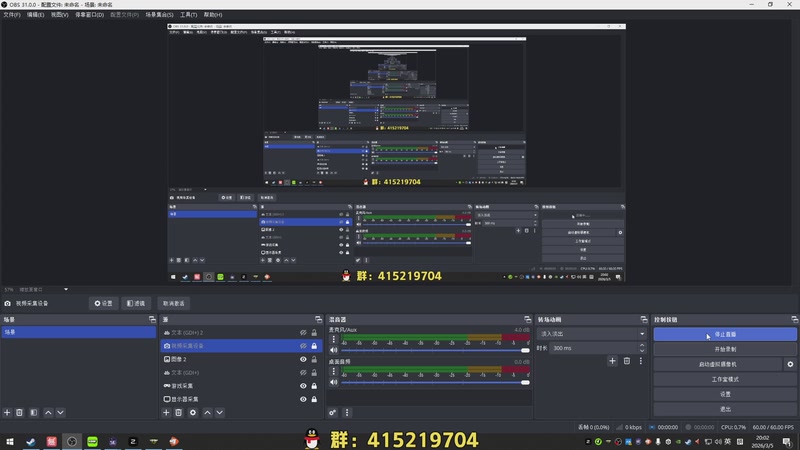Open the 视图(V) menu
Screen dimensions: 800x450
click(59, 15)
